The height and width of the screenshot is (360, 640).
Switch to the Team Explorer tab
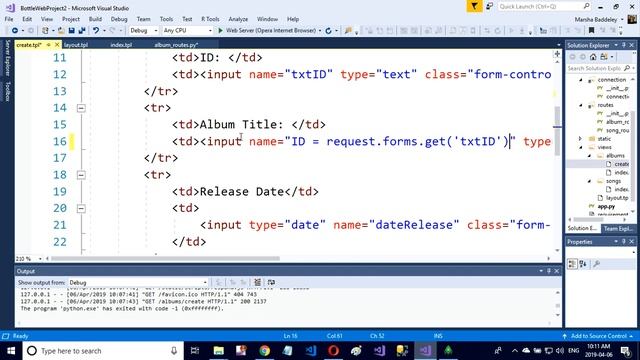tap(618, 229)
